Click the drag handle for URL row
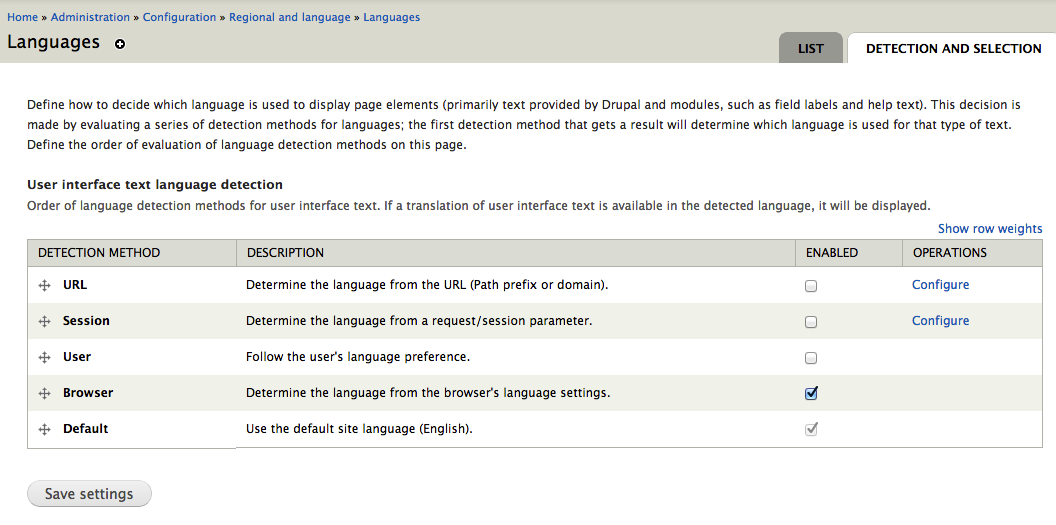The height and width of the screenshot is (525, 1056). (44, 285)
